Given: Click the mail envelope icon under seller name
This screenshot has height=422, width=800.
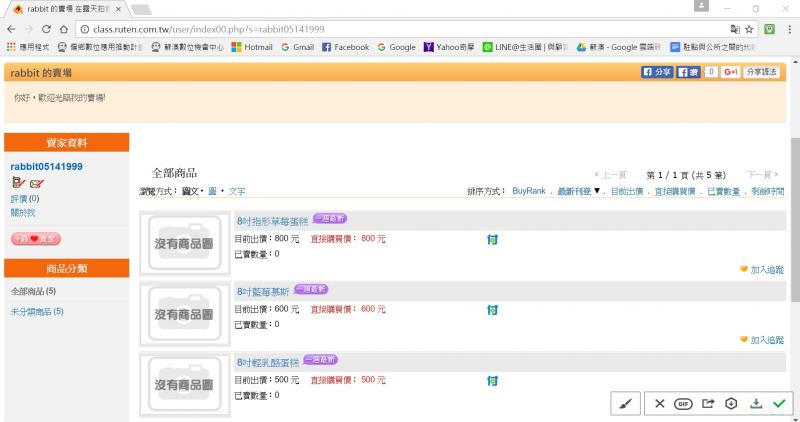Looking at the screenshot, I should click(37, 183).
